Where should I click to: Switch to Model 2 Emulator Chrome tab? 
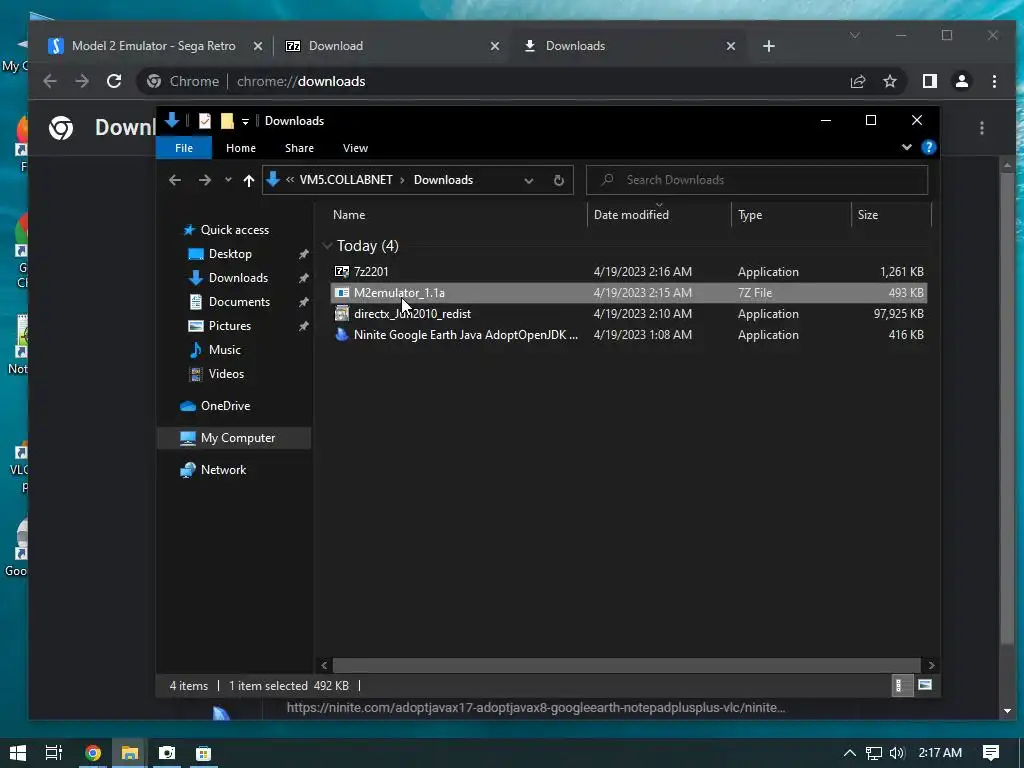tap(153, 46)
